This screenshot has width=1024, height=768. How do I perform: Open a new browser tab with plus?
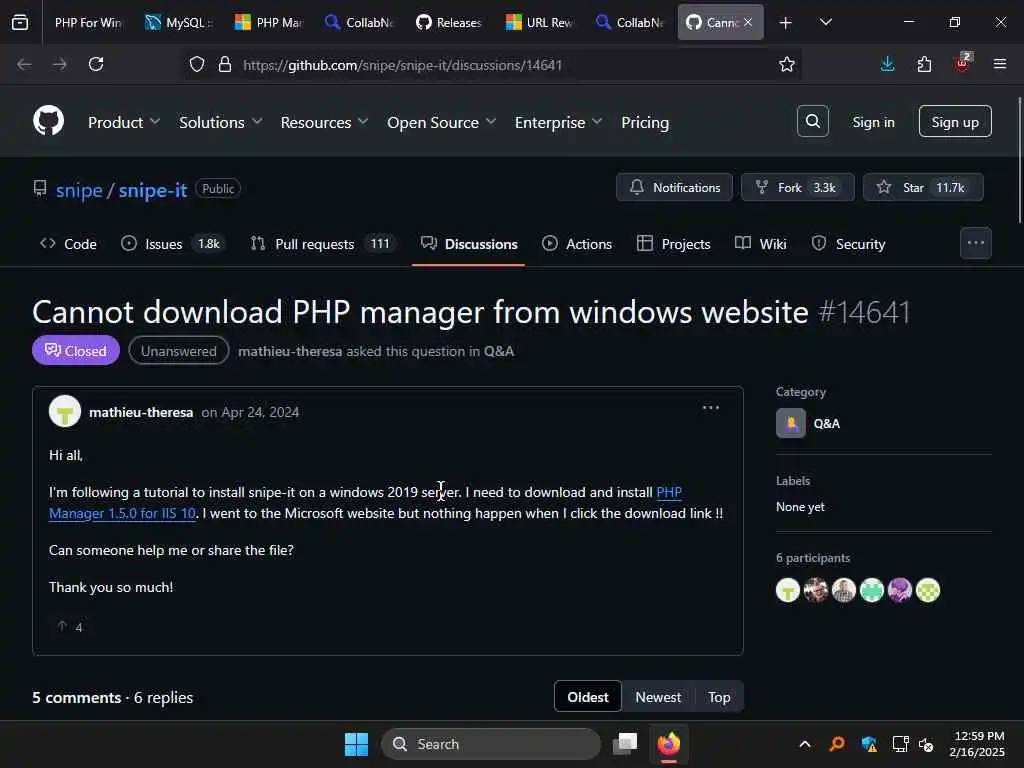785,23
